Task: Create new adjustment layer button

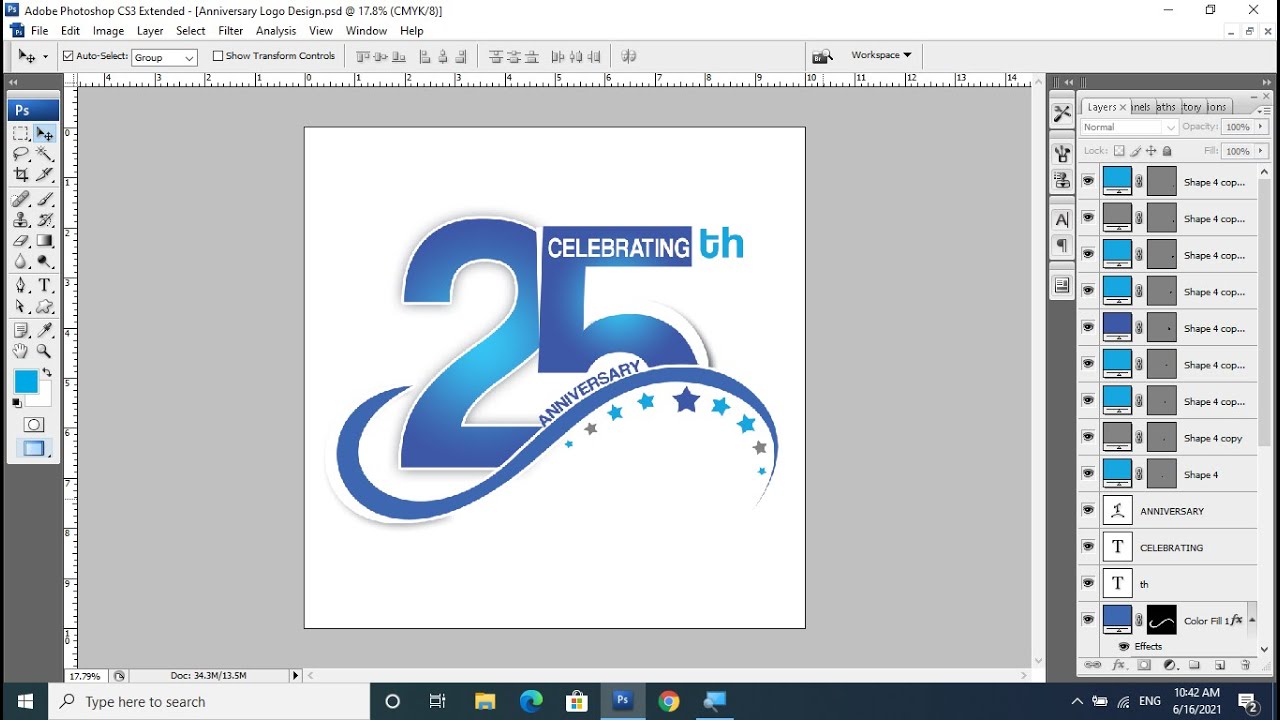Action: pyautogui.click(x=1169, y=665)
